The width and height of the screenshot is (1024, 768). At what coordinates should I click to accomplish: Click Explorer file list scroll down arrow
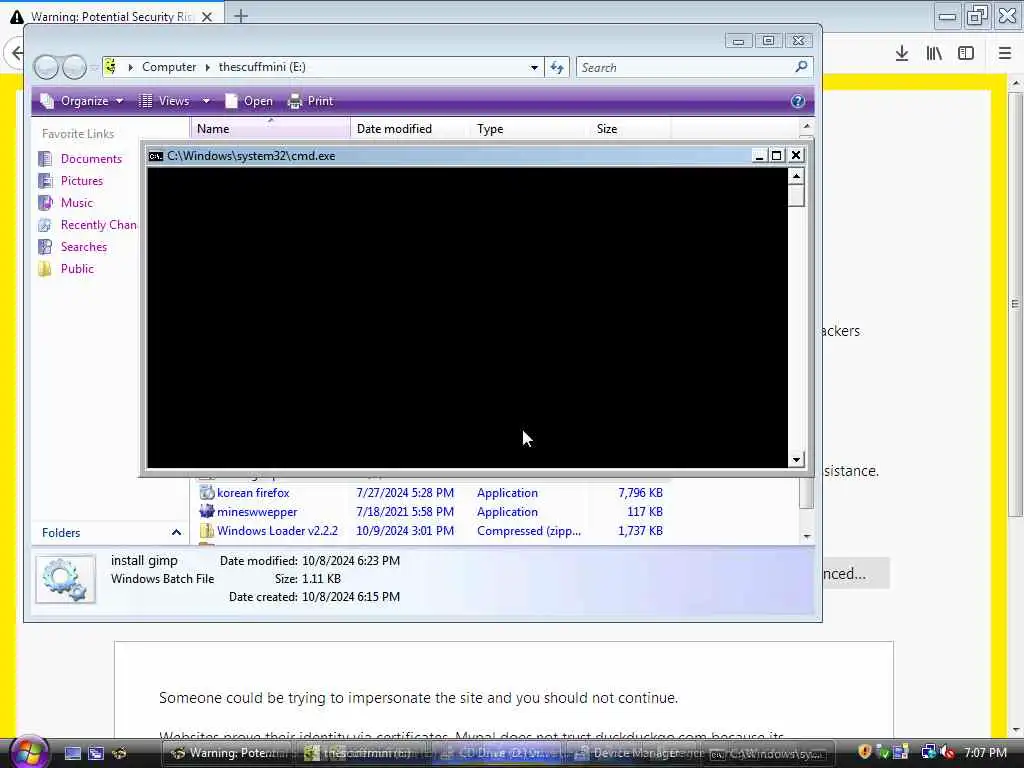pyautogui.click(x=807, y=536)
